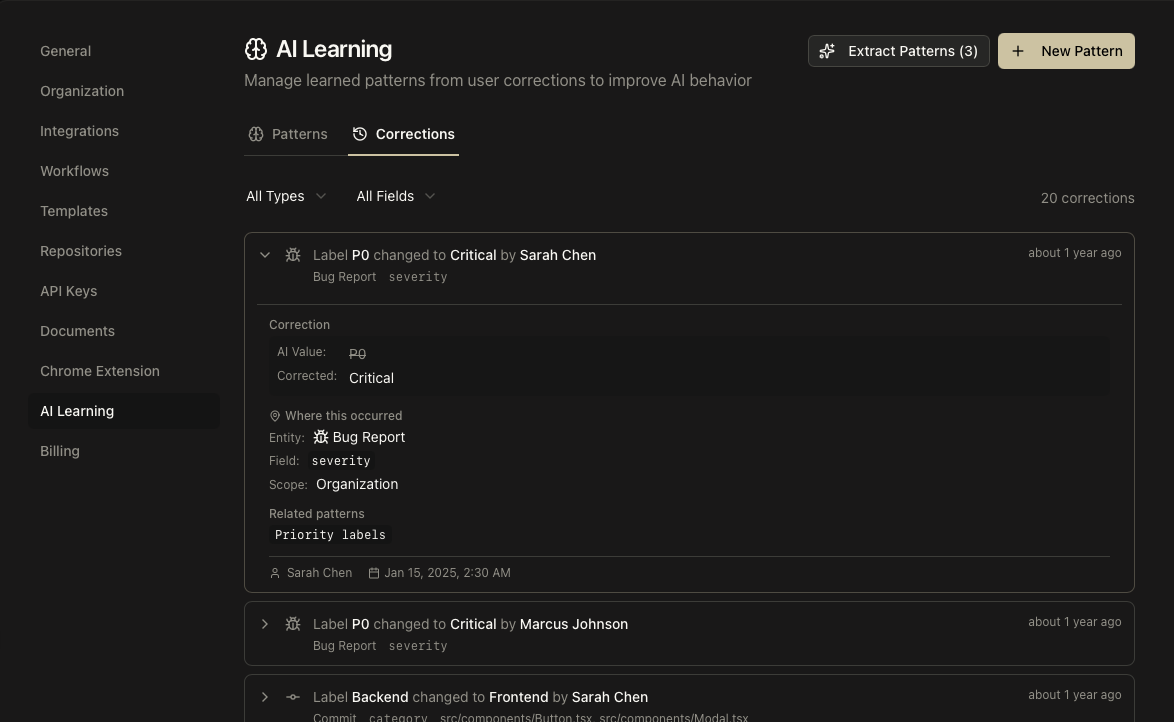Click the bug icon in Marcus Johnson's correction

click(x=293, y=624)
